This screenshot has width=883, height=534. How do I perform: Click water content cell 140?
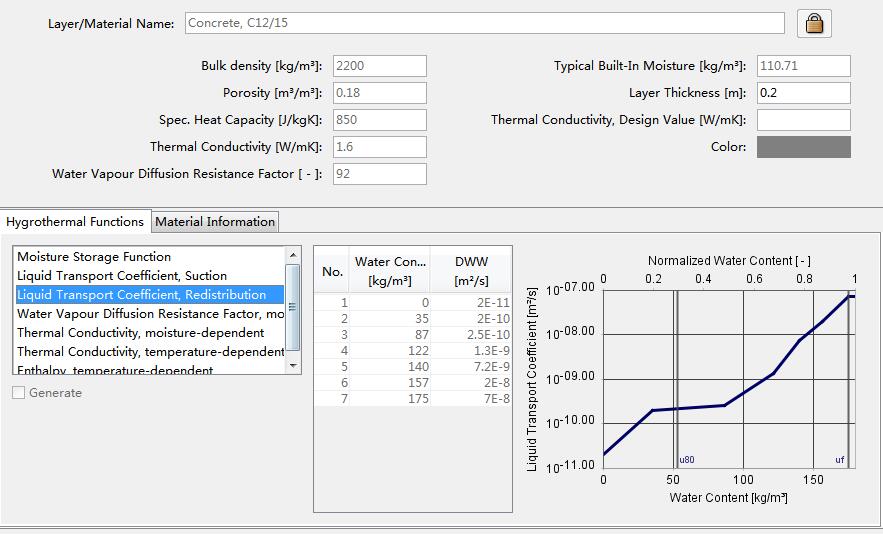pyautogui.click(x=390, y=366)
